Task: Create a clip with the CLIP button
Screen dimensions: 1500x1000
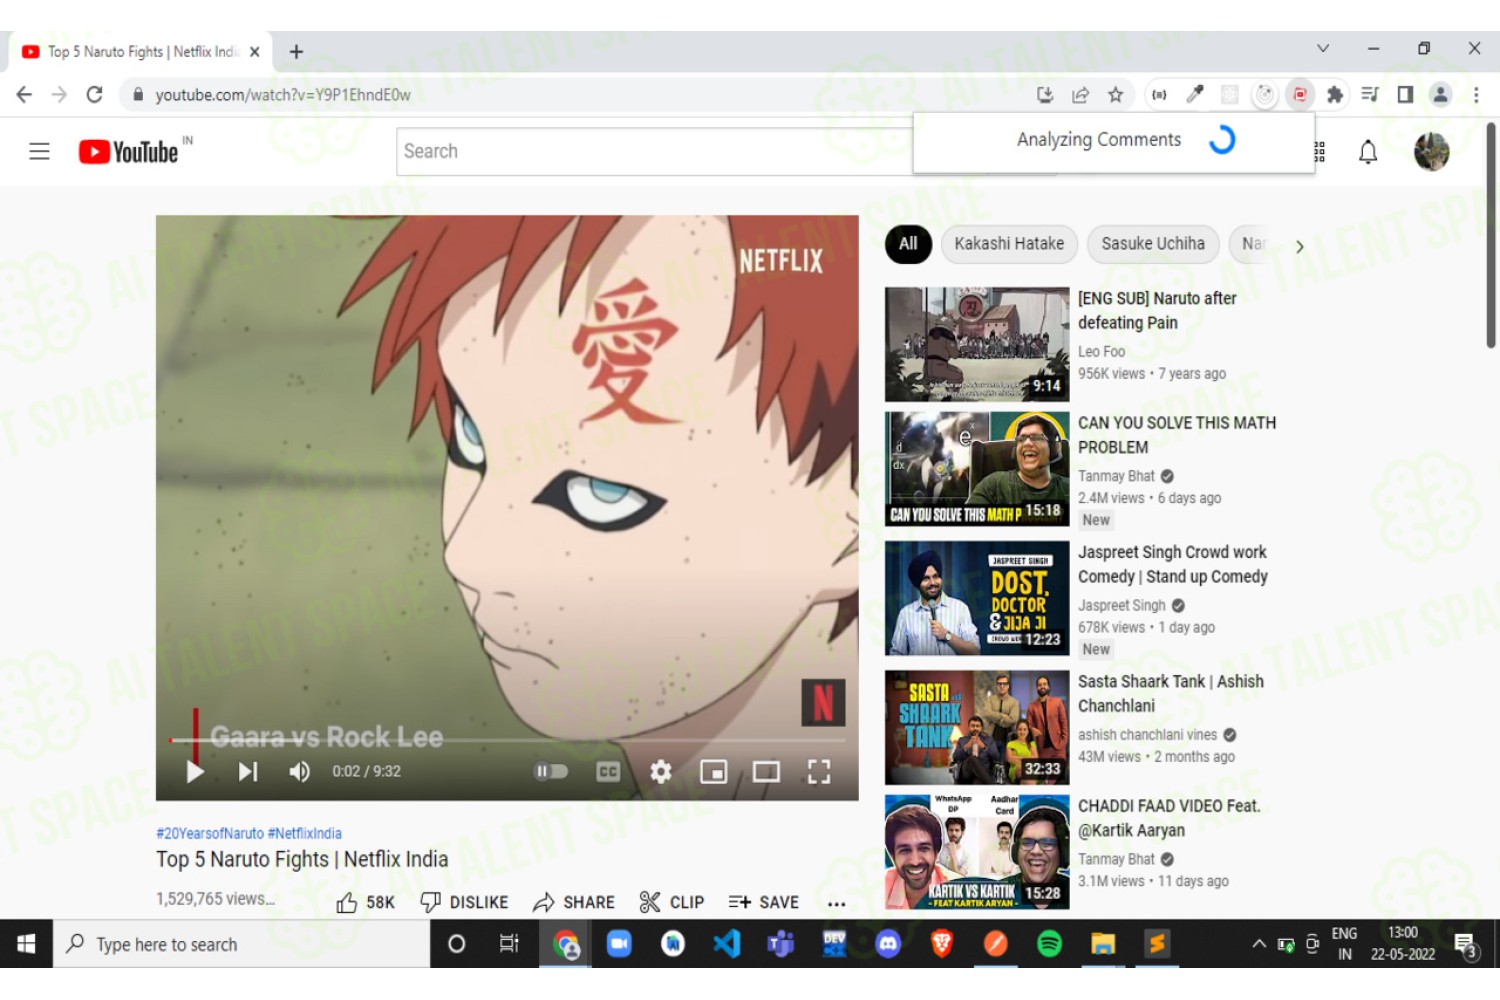Action: [672, 902]
